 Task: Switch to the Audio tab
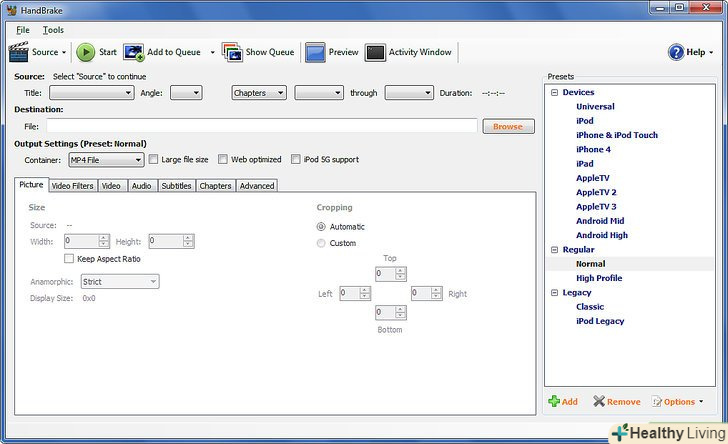(x=142, y=186)
